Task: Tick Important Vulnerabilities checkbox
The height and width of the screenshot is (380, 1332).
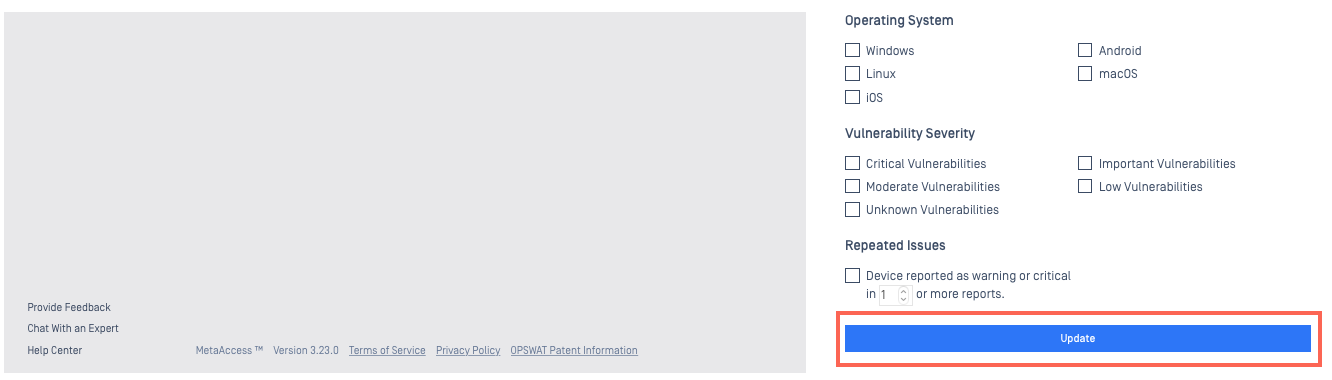Action: pyautogui.click(x=1085, y=163)
